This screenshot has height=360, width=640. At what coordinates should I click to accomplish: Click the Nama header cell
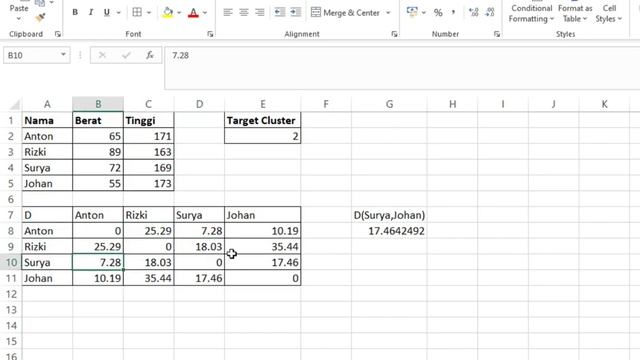pyautogui.click(x=47, y=120)
